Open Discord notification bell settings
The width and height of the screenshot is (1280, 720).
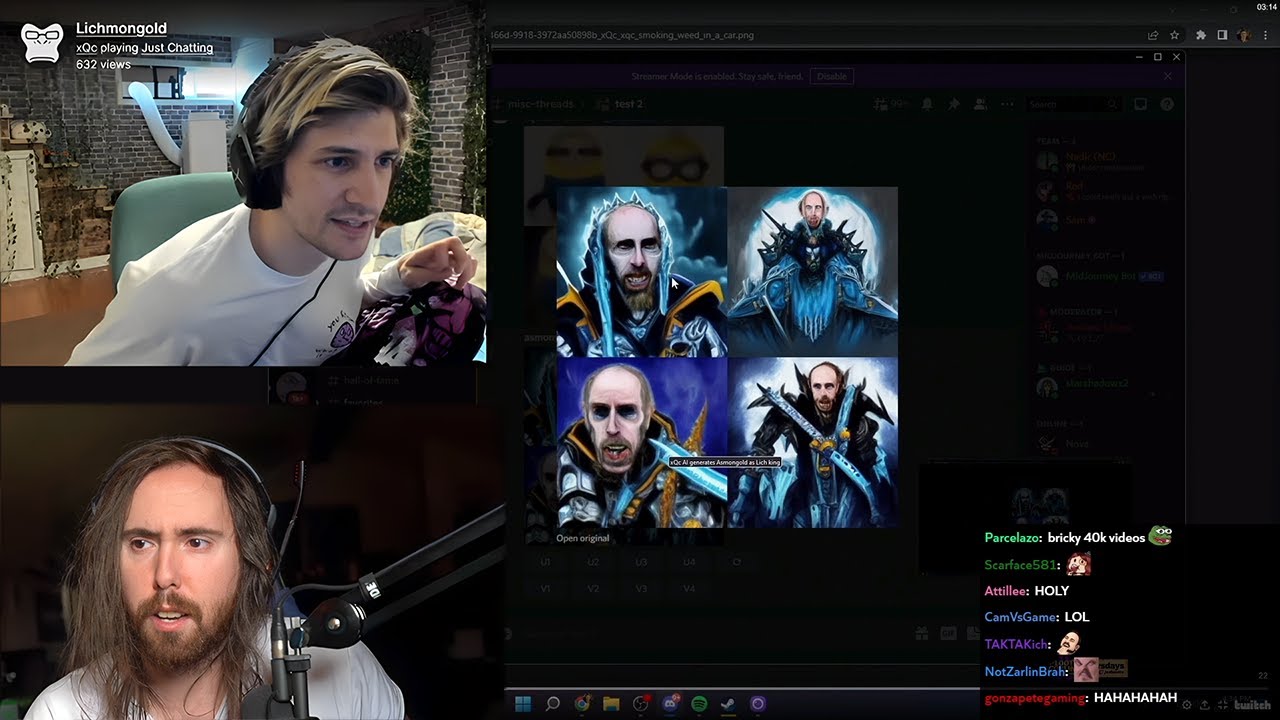[x=928, y=104]
